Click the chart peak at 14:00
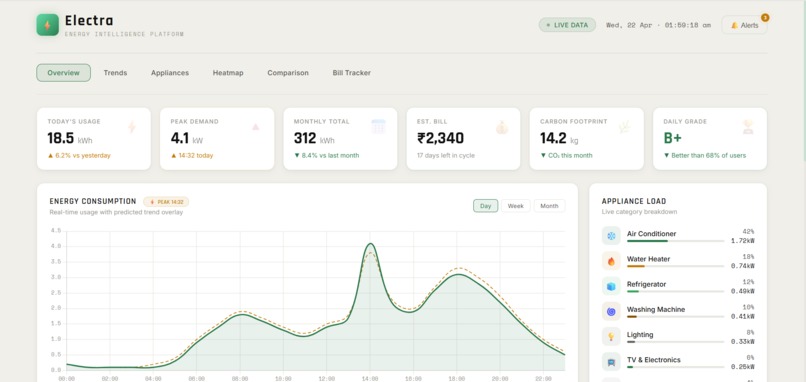806x382 pixels. click(x=370, y=244)
